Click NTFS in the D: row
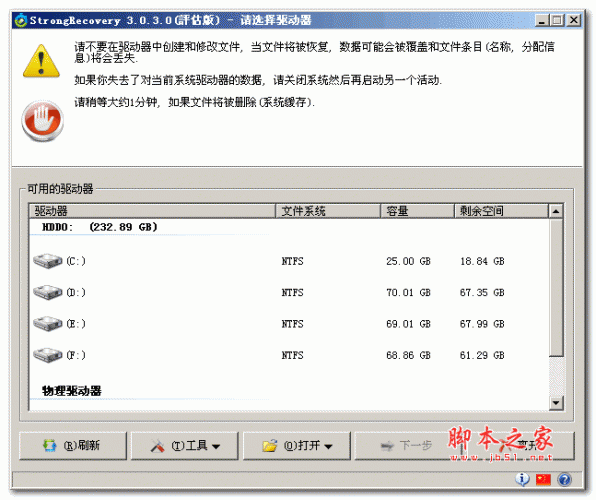Image resolution: width=596 pixels, height=500 pixels. coord(292,292)
